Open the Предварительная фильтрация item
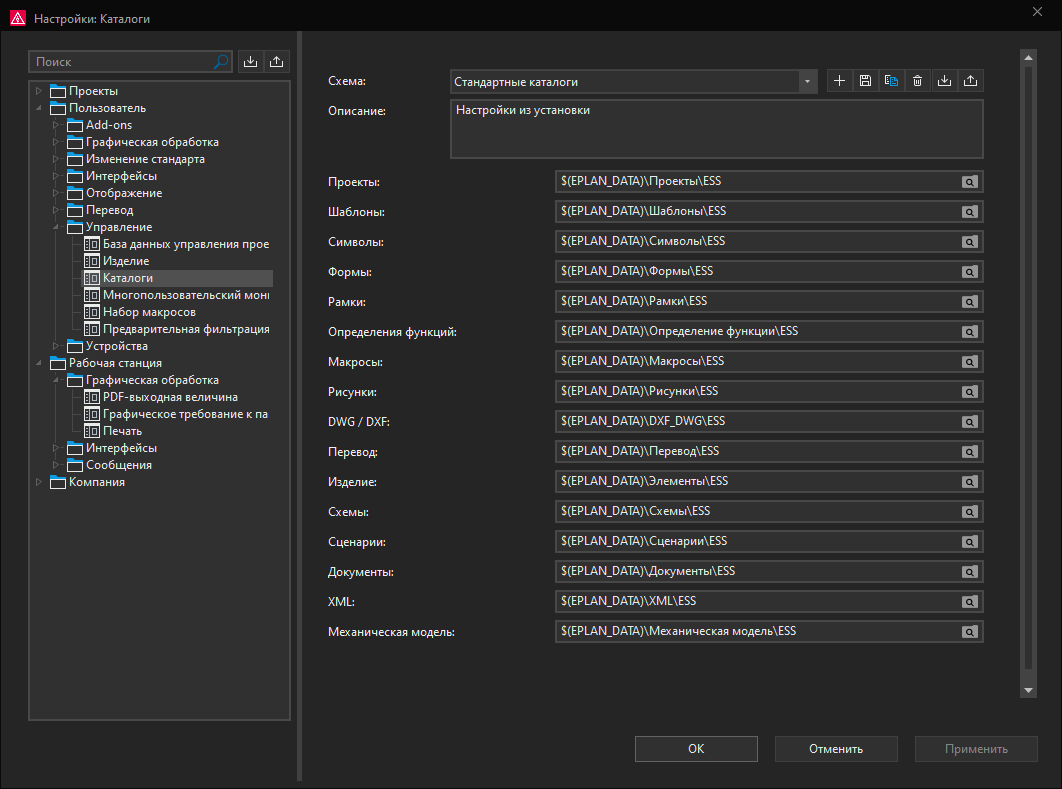This screenshot has width=1062, height=789. point(177,328)
